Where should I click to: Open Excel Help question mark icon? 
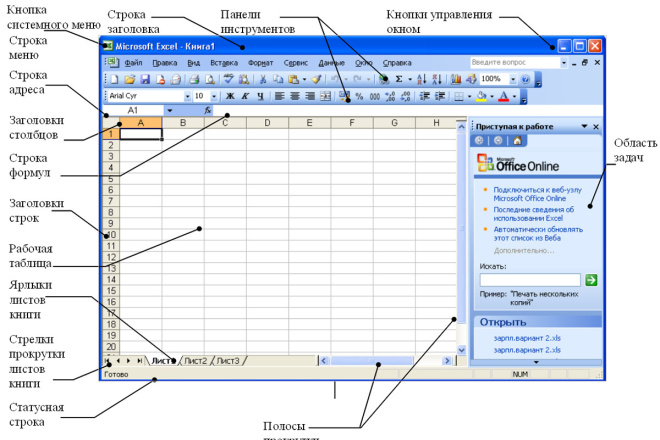pyautogui.click(x=525, y=79)
